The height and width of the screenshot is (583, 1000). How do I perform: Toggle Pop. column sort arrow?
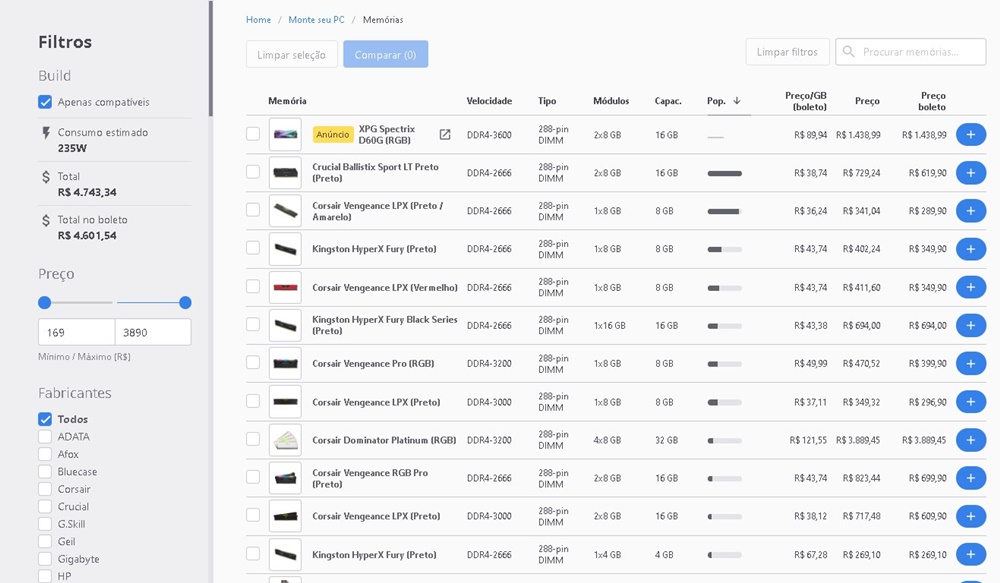[737, 101]
